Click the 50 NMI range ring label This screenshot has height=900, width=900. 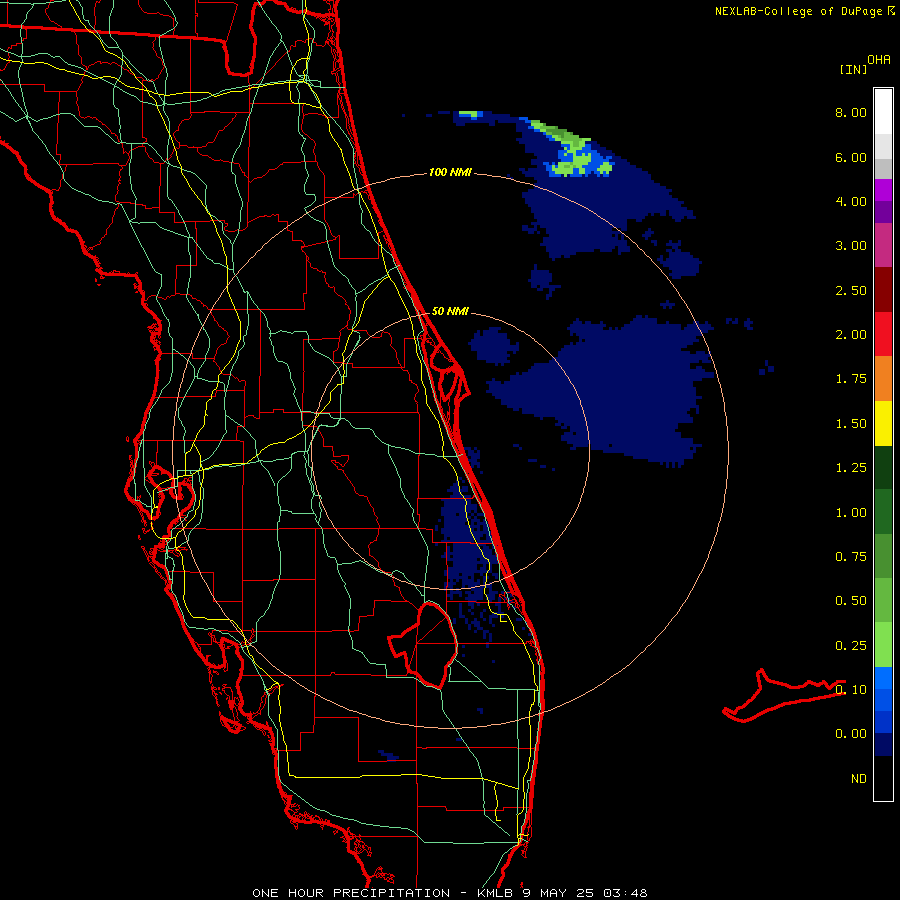[450, 311]
